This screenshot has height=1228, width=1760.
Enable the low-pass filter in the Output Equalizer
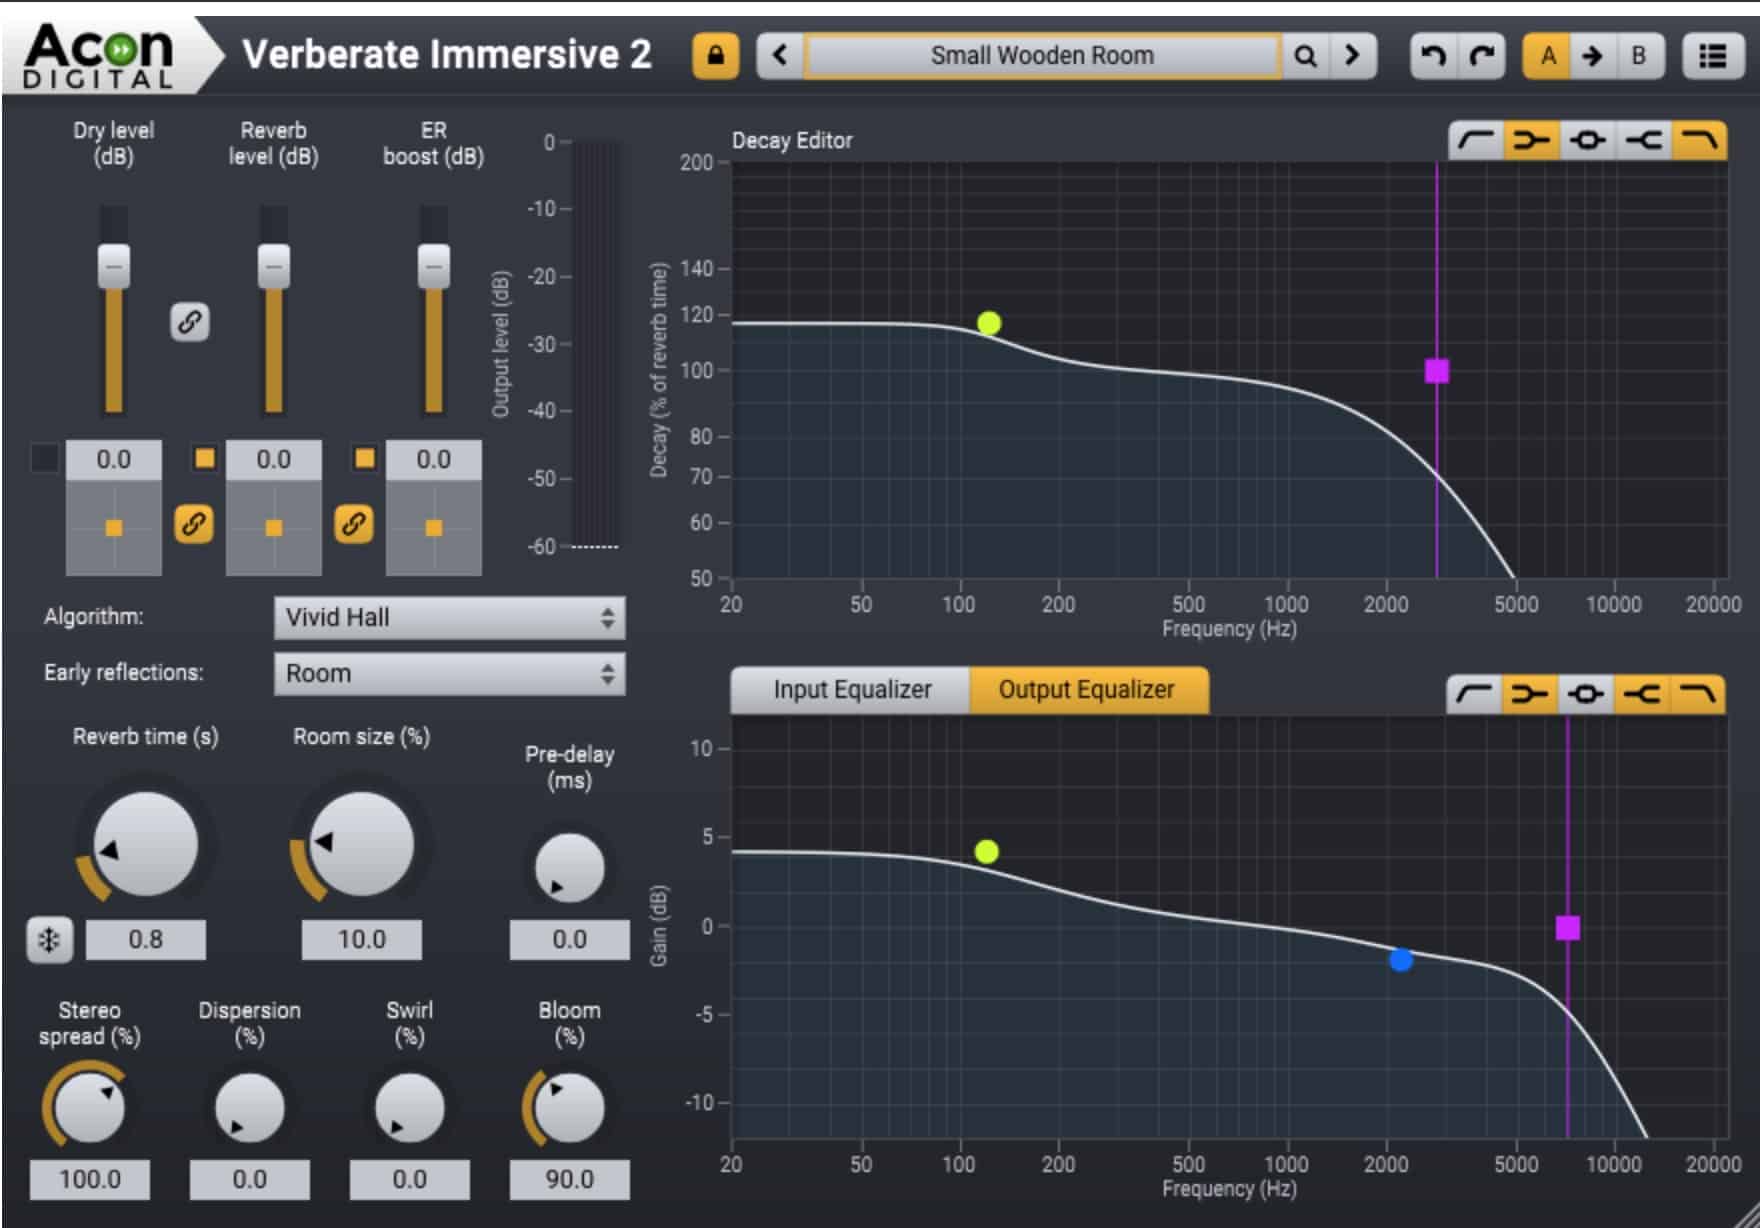click(1698, 692)
